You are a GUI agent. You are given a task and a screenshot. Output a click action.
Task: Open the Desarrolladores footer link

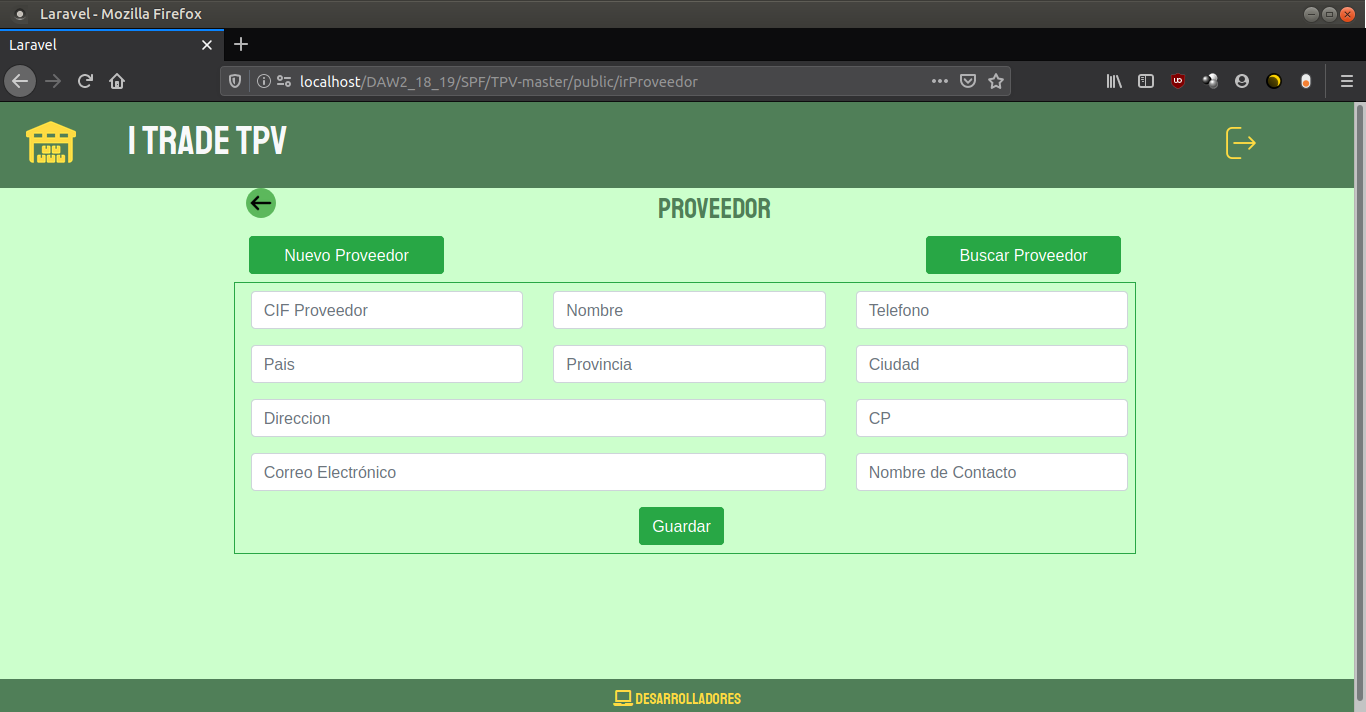[x=678, y=698]
